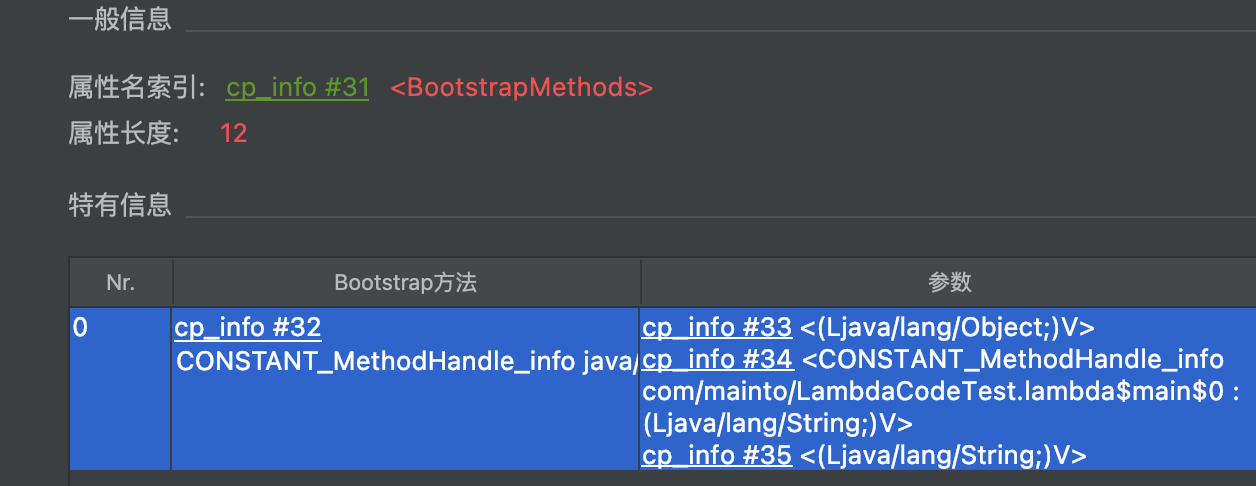Open the cp_info #31 attribute name link
Image resolution: width=1256 pixels, height=486 pixels.
298,88
